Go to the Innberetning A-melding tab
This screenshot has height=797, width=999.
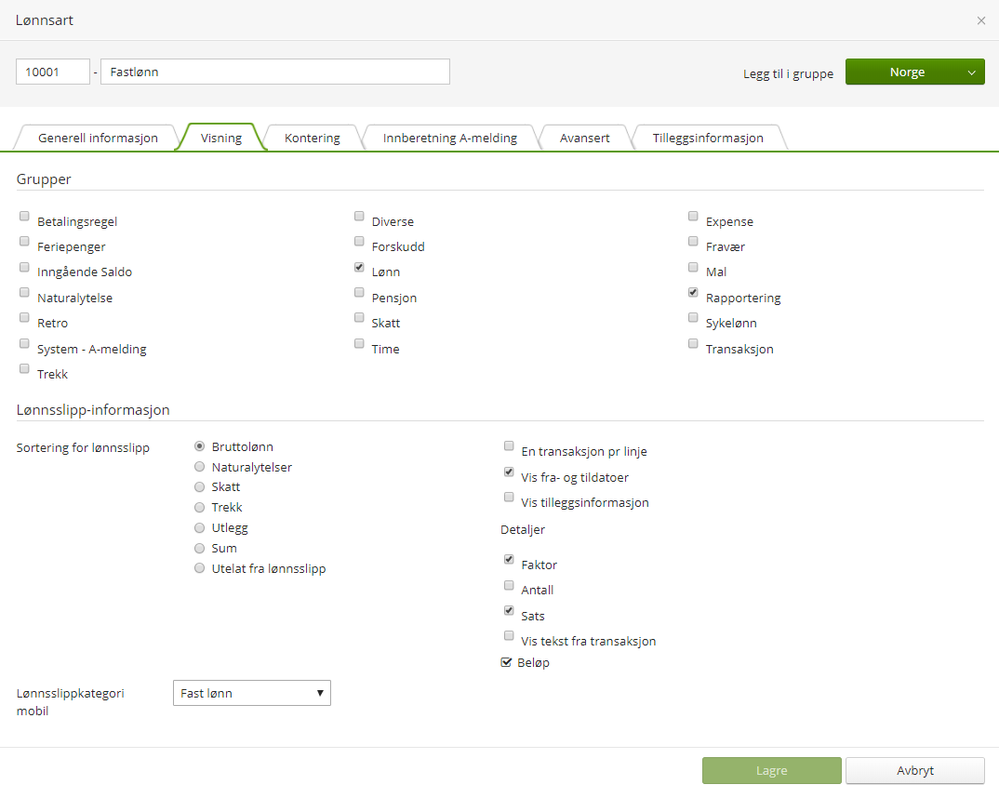pos(450,138)
